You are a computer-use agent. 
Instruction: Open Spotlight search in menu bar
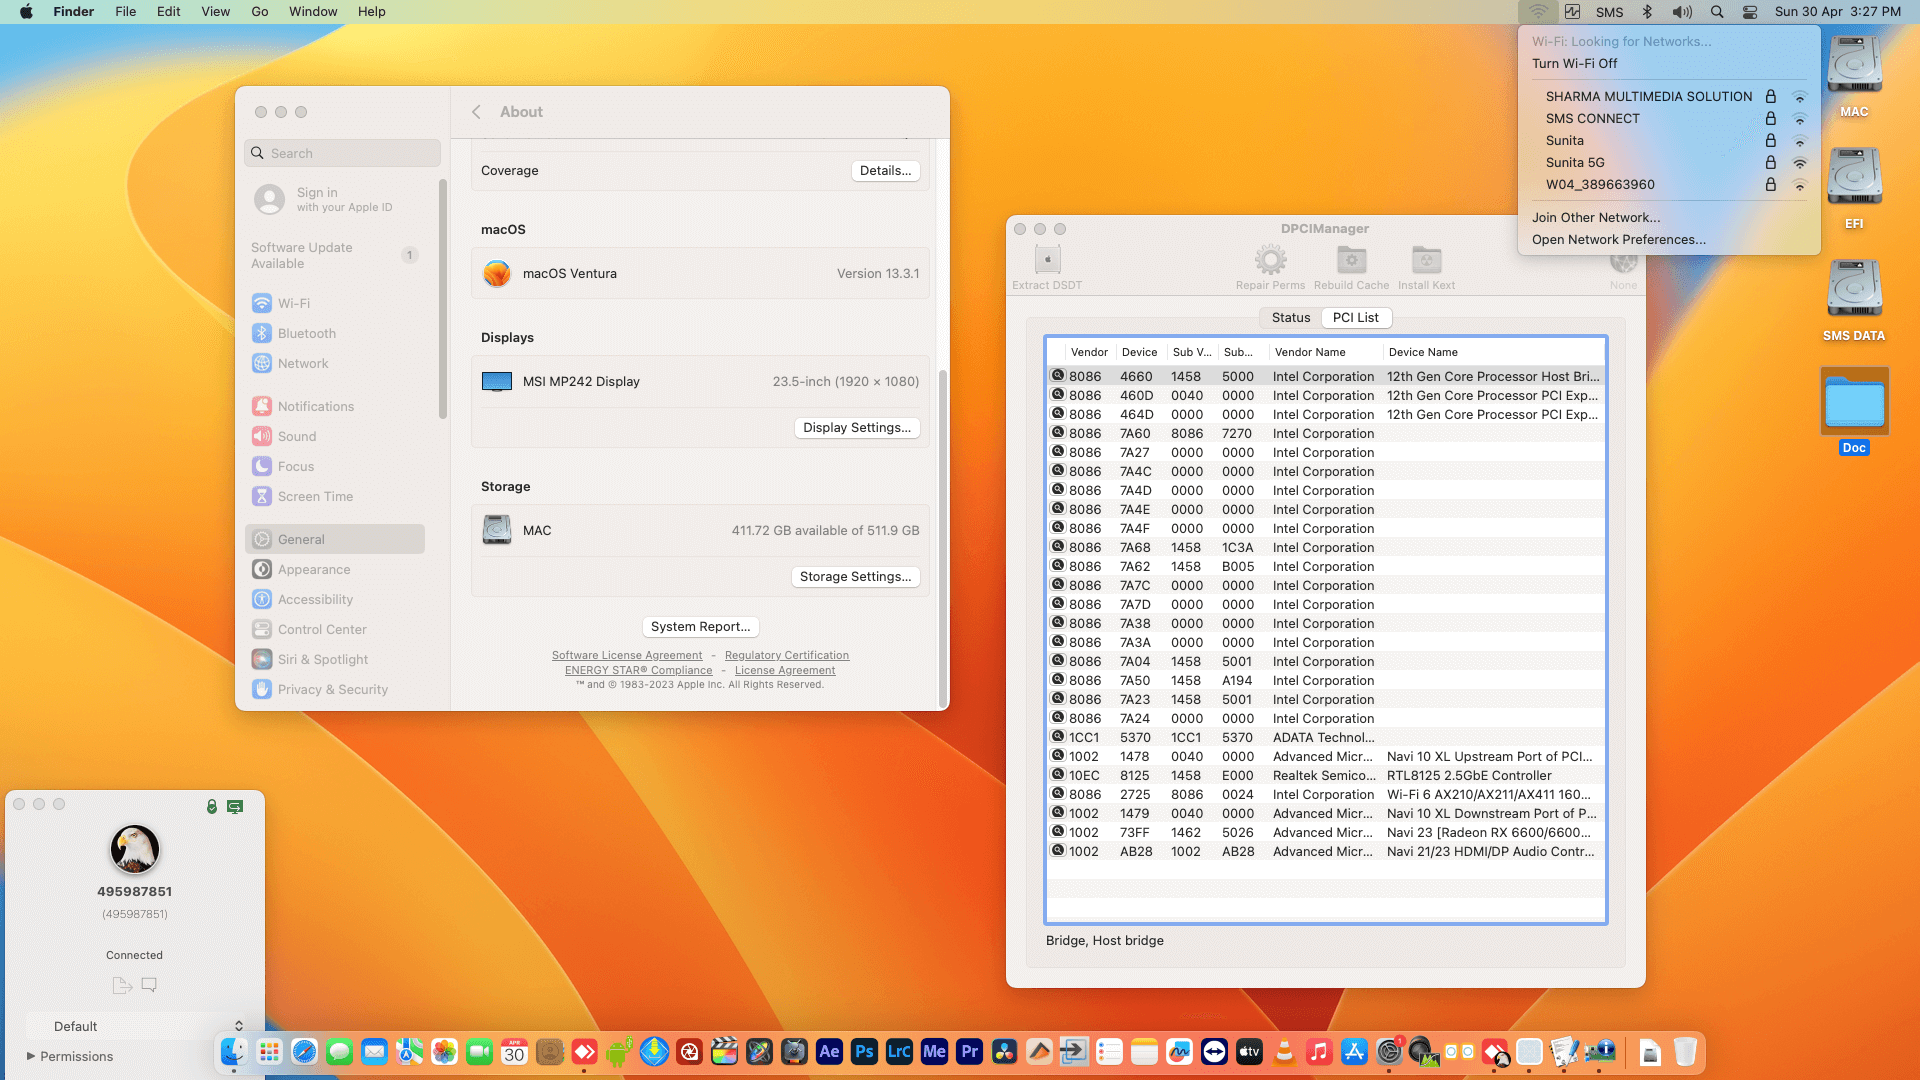pos(1717,12)
